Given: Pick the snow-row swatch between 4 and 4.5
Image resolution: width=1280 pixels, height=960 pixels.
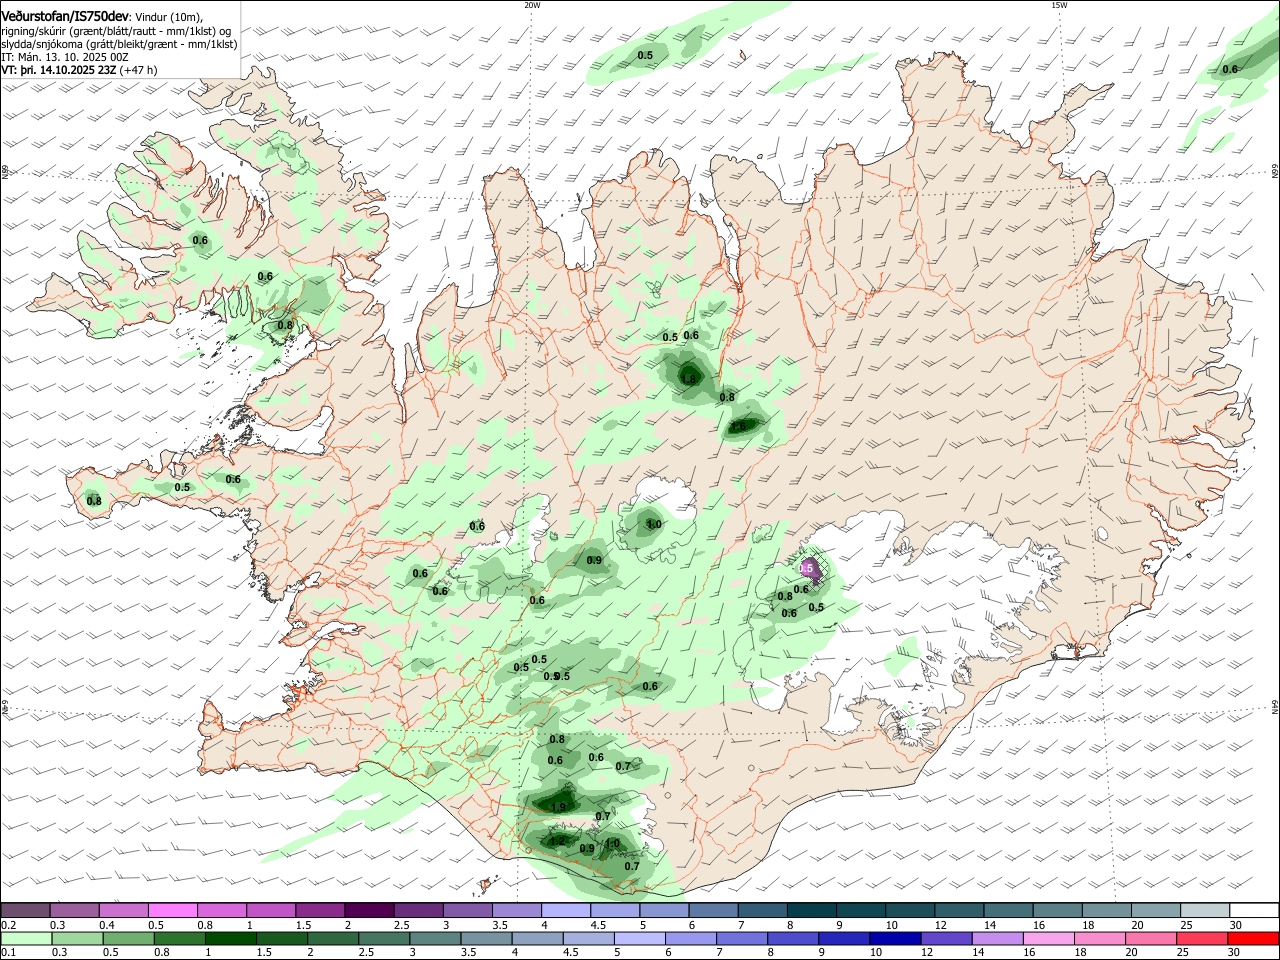Looking at the screenshot, I should (564, 910).
